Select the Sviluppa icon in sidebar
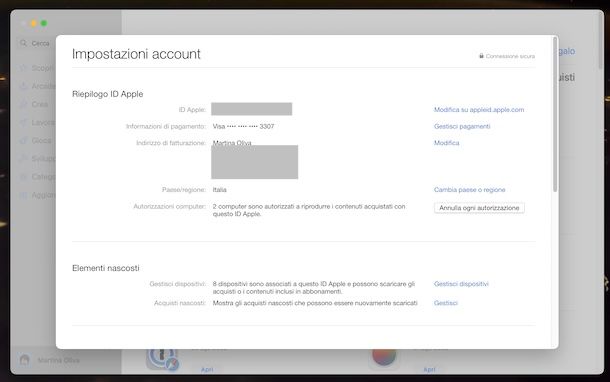This screenshot has height=382, width=610. click(24, 159)
